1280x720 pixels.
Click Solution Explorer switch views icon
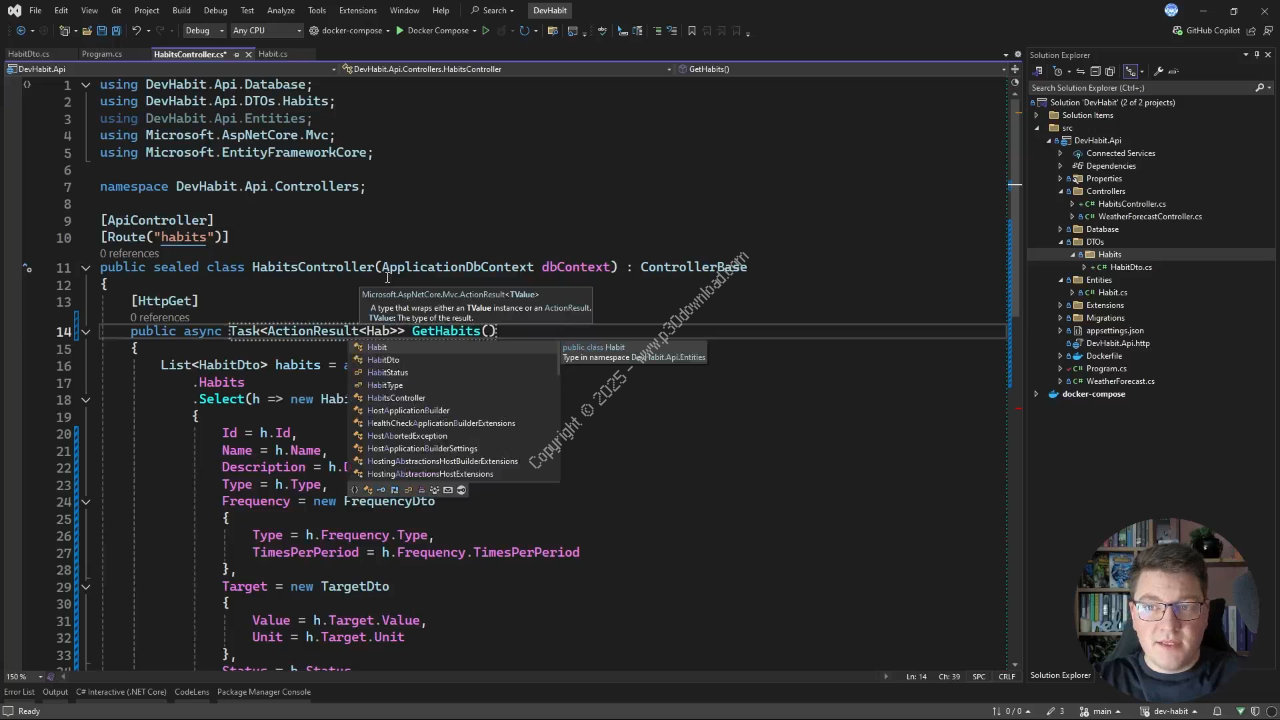(1038, 71)
